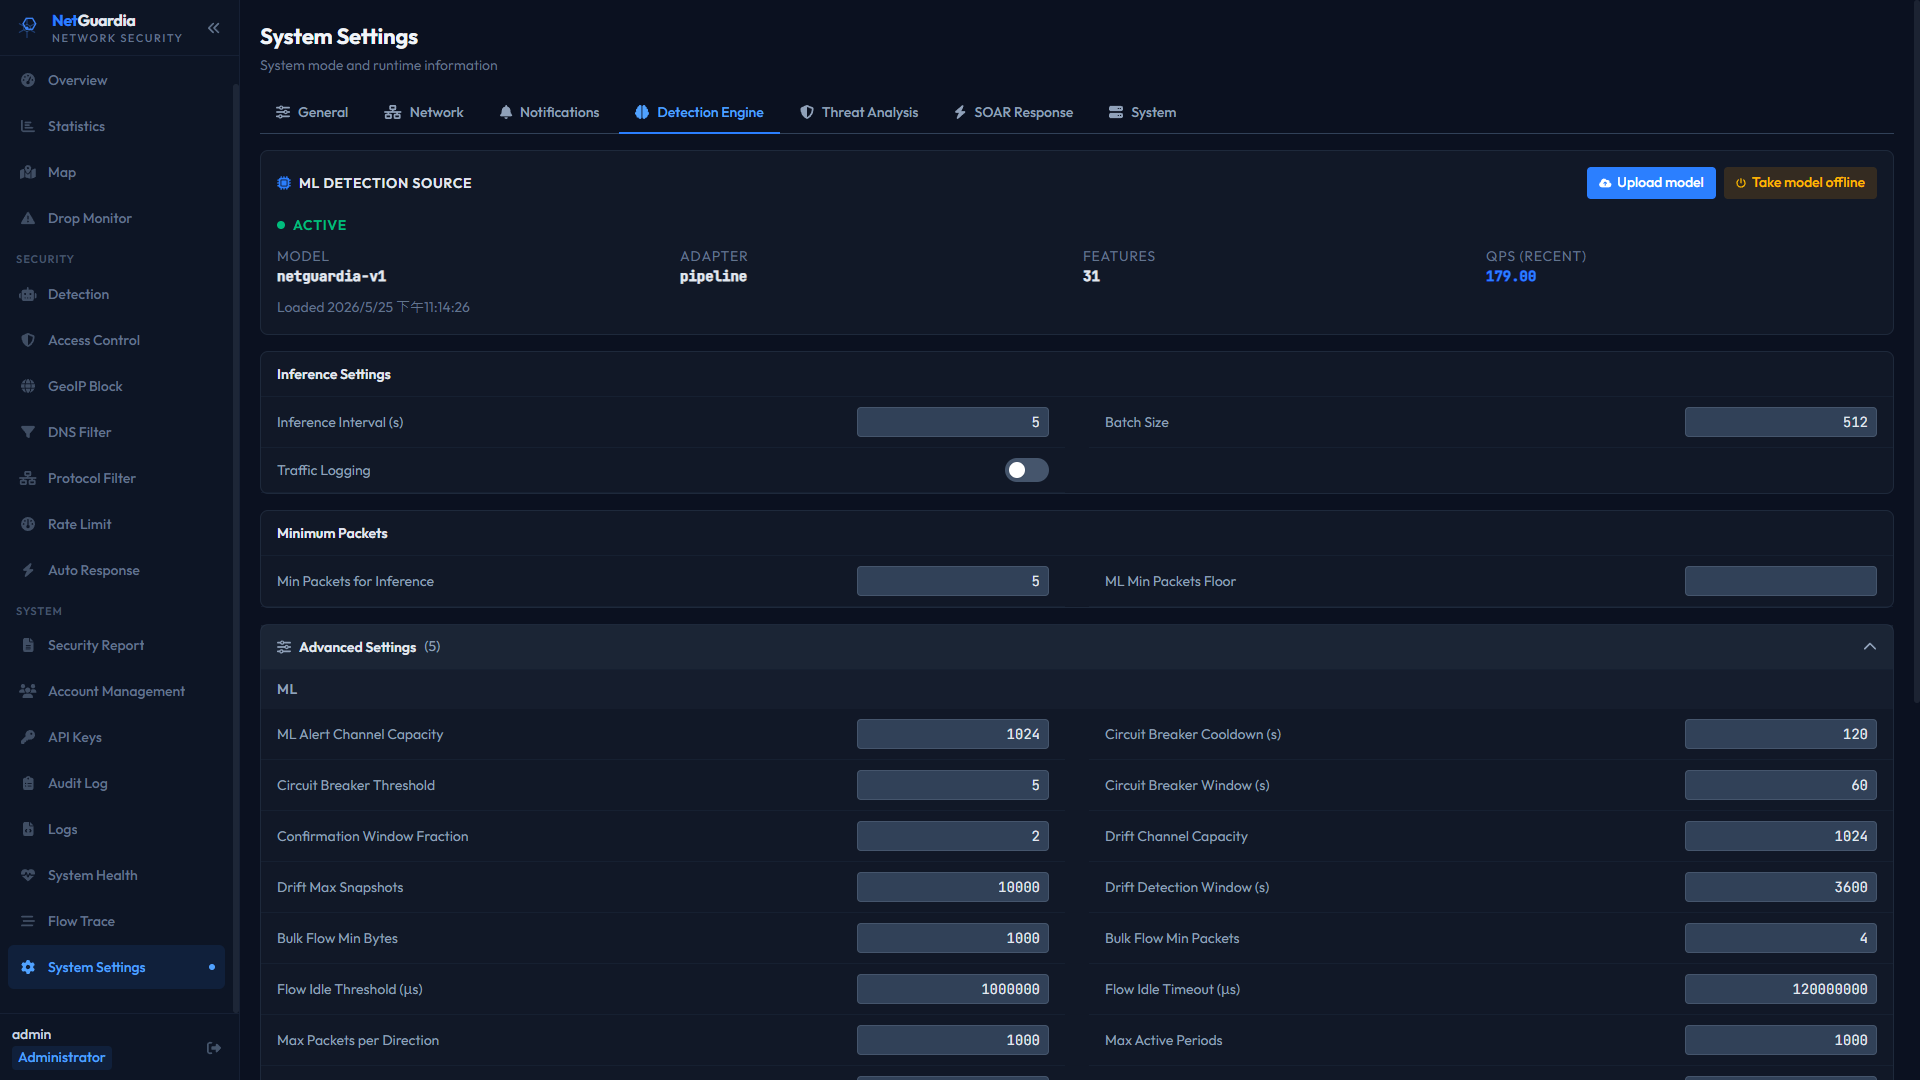The image size is (1920, 1080).
Task: Click the Confirmation Window Fraction field
Action: pos(953,836)
